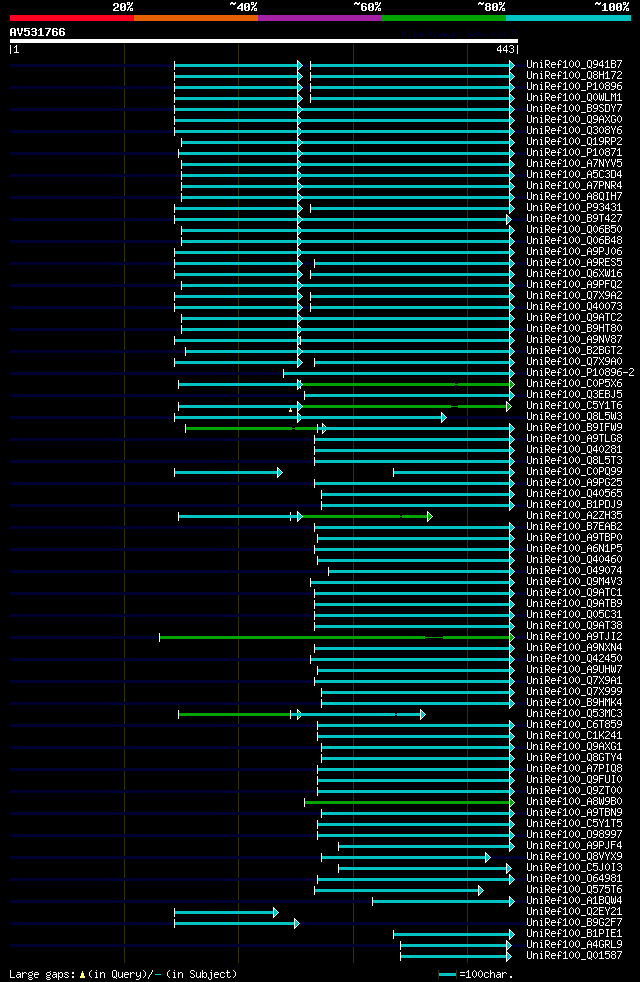The width and height of the screenshot is (640, 982).
Task: Select the UniRef100_C5Y1T6 label
Action: (x=574, y=406)
